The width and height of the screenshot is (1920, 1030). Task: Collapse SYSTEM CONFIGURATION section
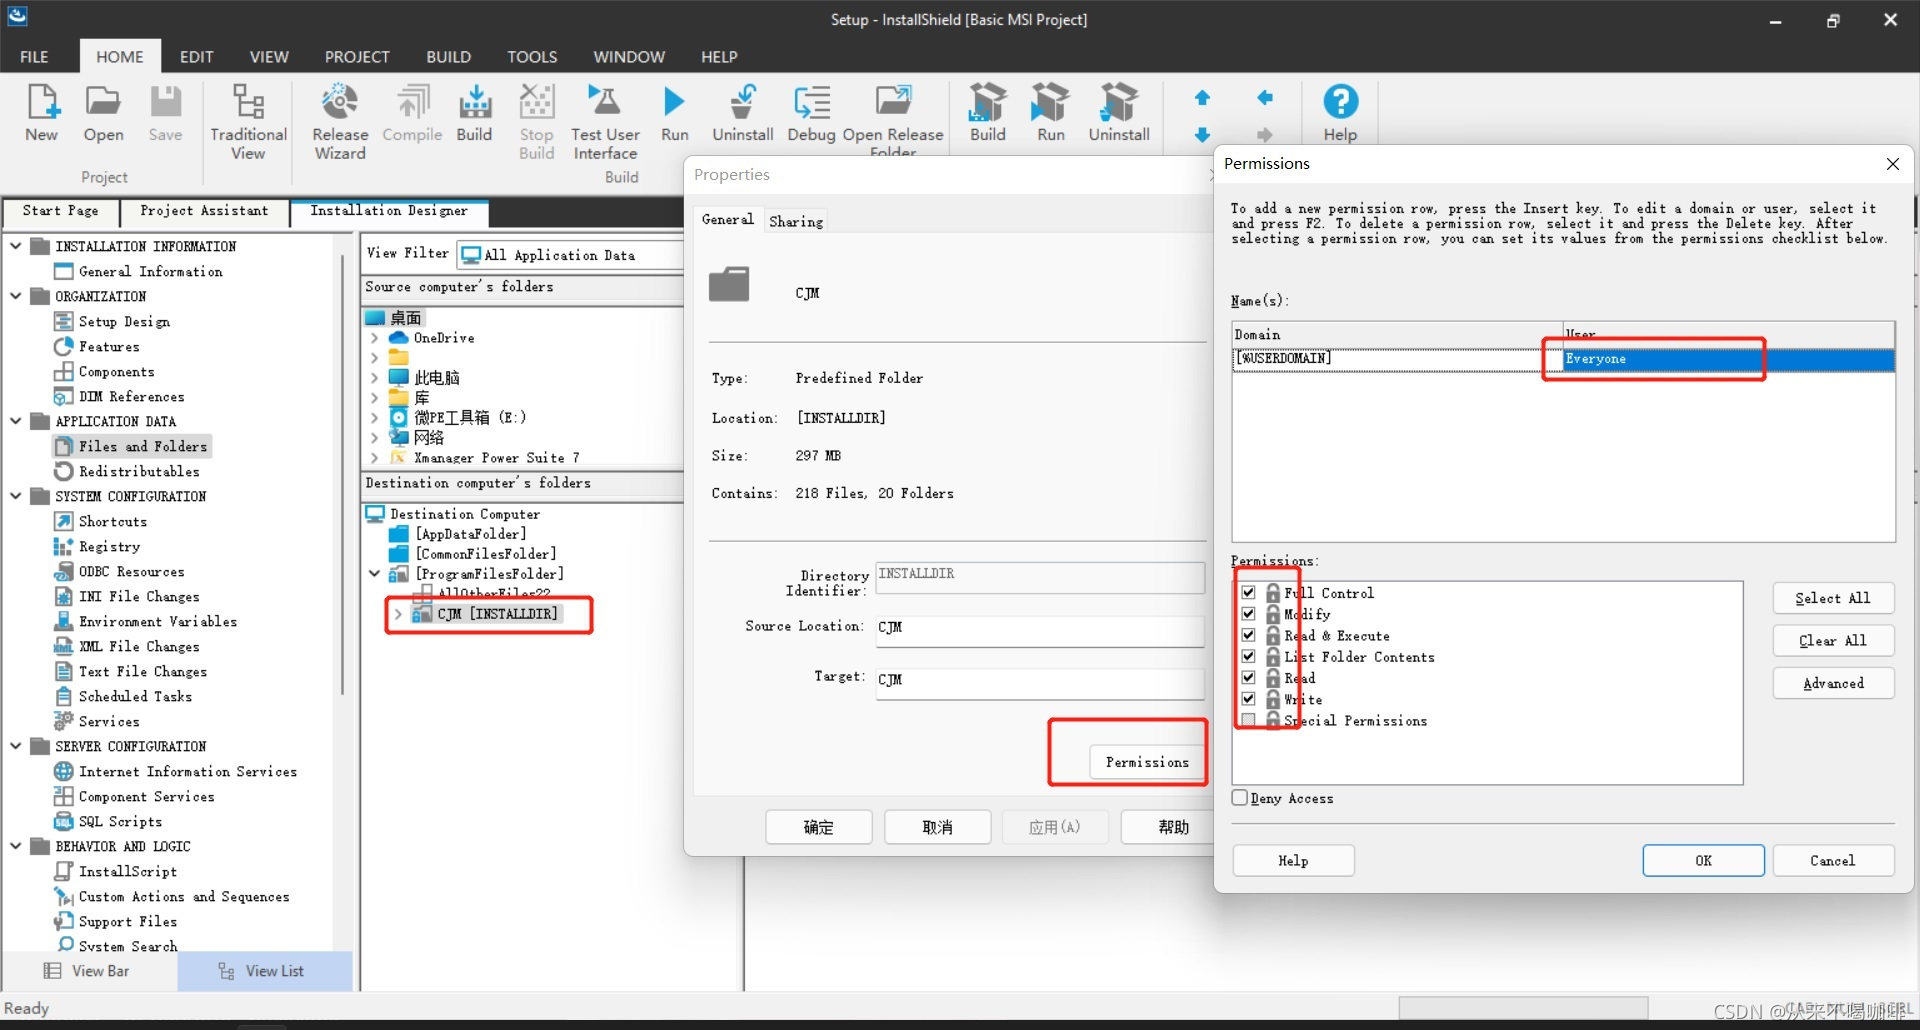coord(15,495)
